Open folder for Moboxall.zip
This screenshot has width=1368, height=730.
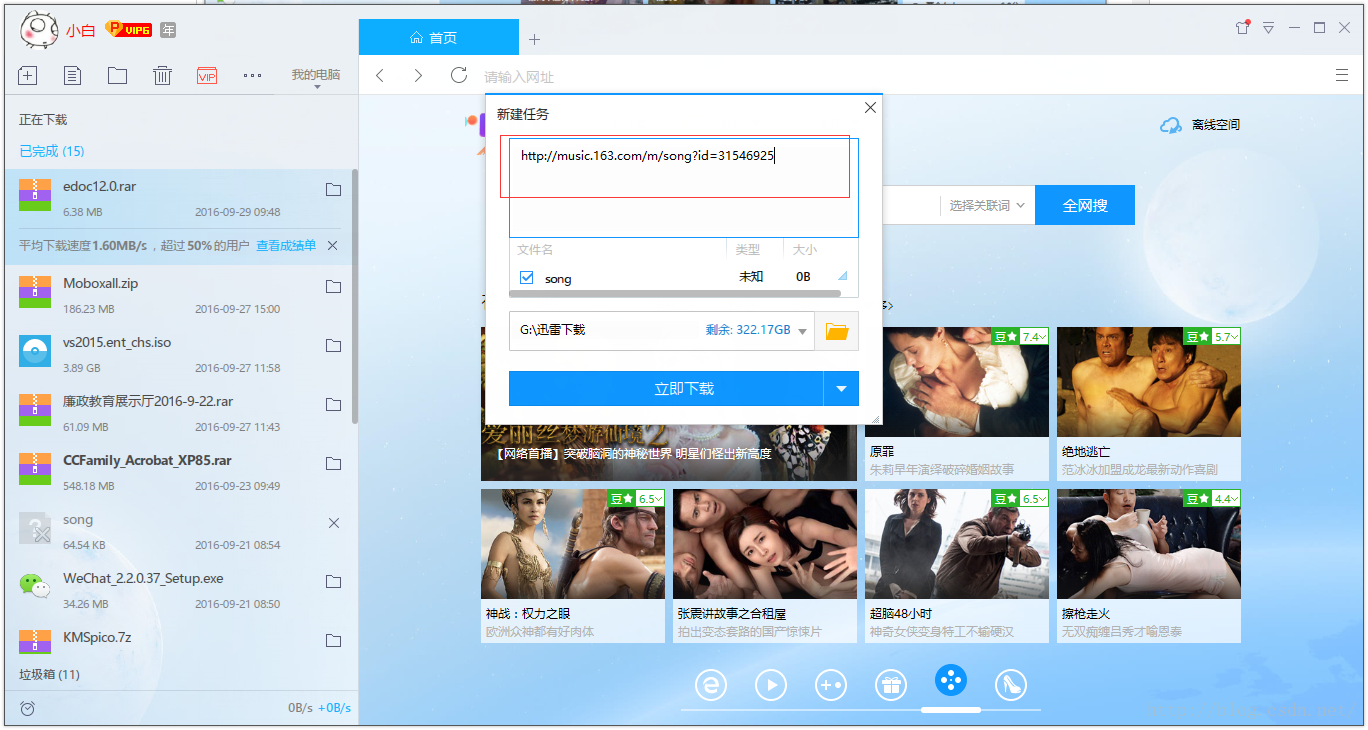pos(334,287)
